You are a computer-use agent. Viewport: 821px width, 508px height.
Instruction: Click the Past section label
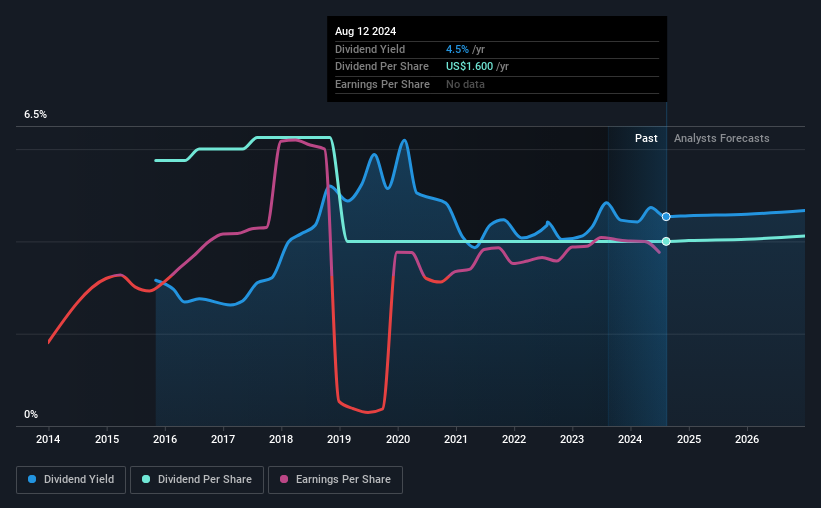click(x=646, y=138)
